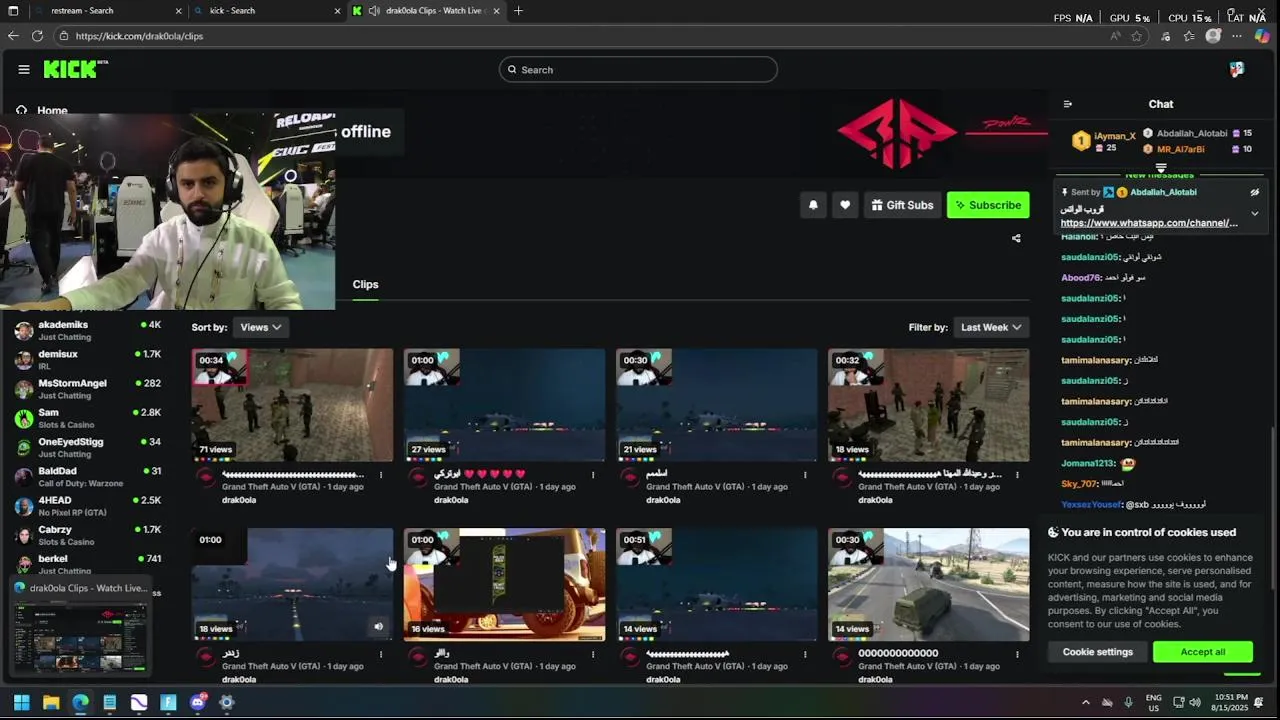The image size is (1280, 720).
Task: Select the drak0ola Clips browser tab
Action: tap(425, 11)
